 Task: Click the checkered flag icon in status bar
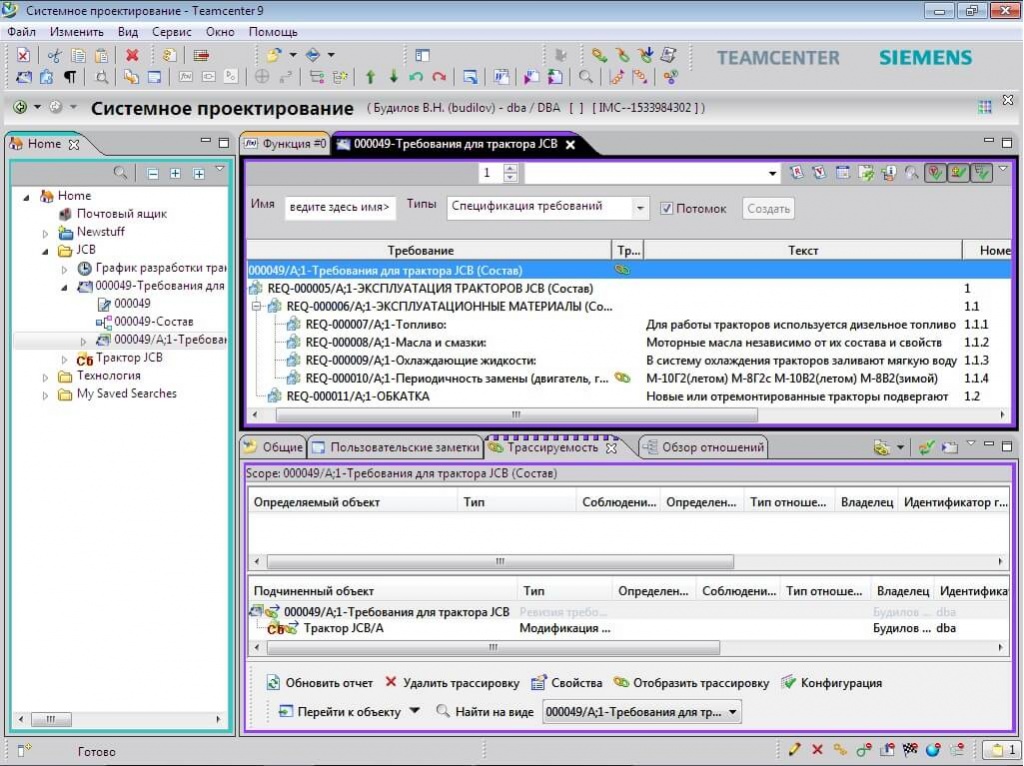pos(910,750)
